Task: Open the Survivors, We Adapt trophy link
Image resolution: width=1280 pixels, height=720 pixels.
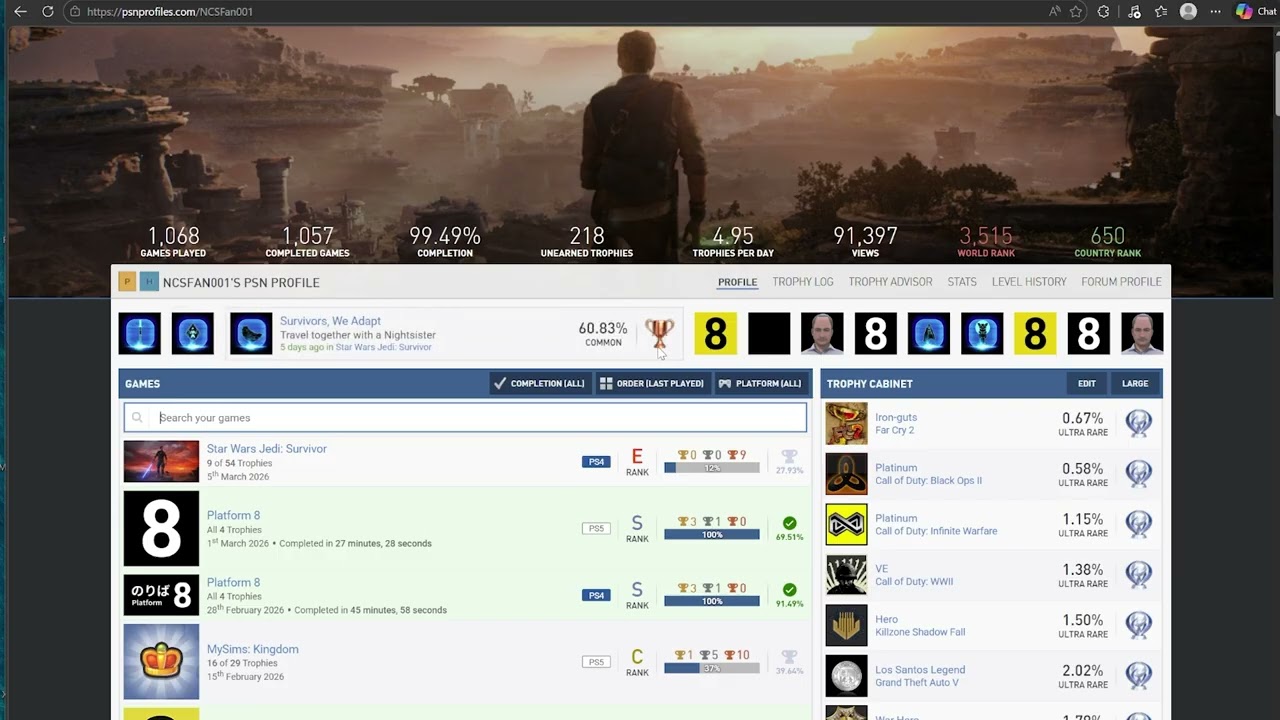Action: point(330,321)
